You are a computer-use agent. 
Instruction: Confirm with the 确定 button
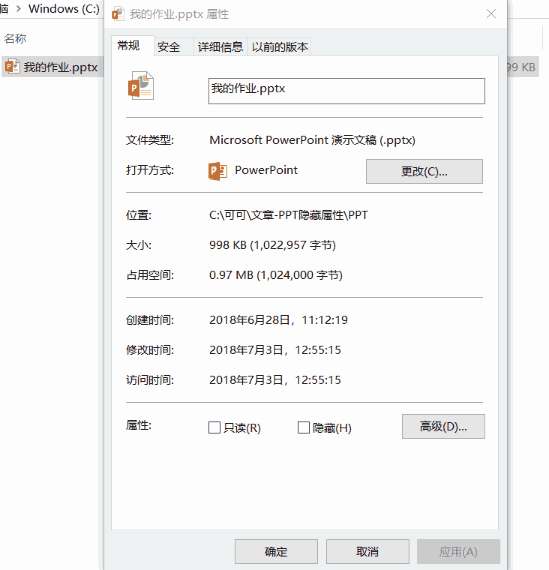[276, 551]
